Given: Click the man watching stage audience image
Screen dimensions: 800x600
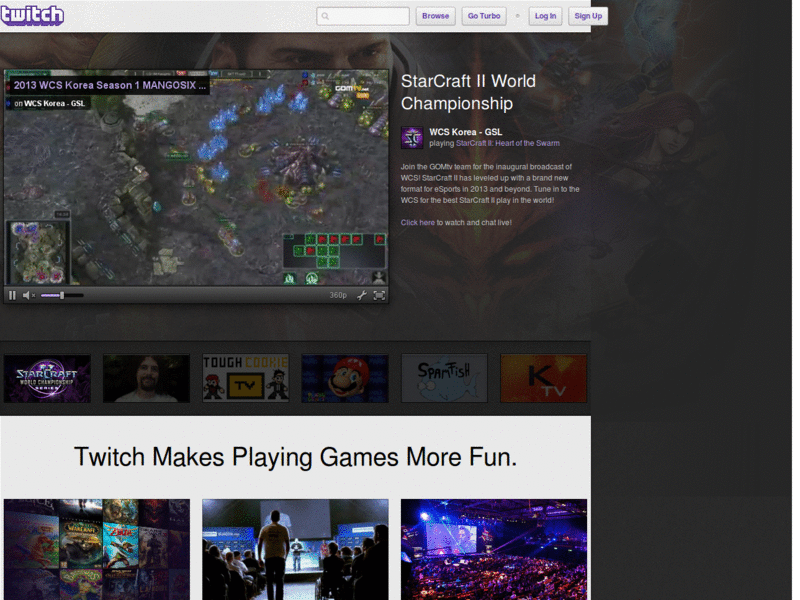Looking at the screenshot, I should pos(295,549).
